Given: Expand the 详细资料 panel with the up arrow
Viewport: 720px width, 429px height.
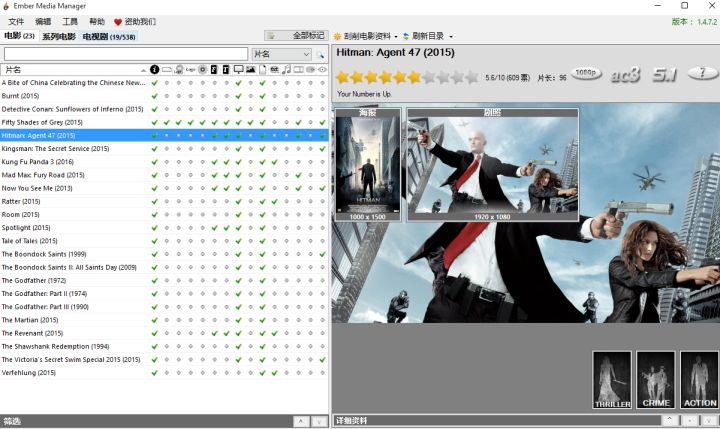Looking at the screenshot, I should pos(669,420).
